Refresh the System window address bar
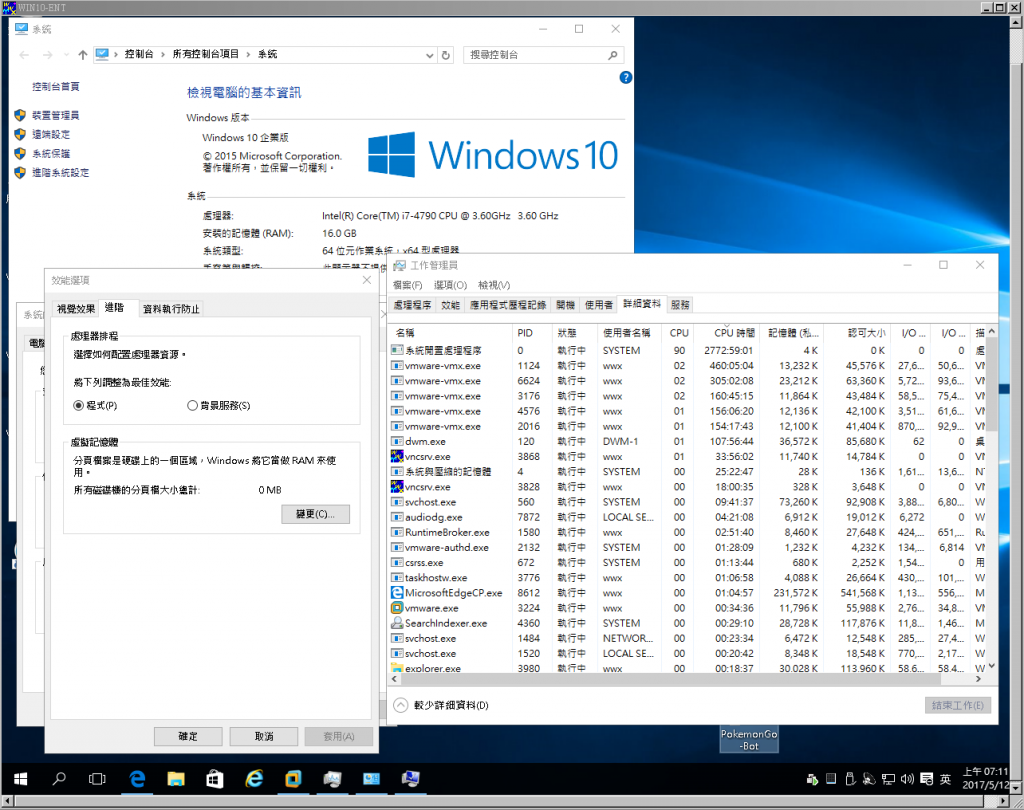The height and width of the screenshot is (810, 1024). click(x=446, y=55)
